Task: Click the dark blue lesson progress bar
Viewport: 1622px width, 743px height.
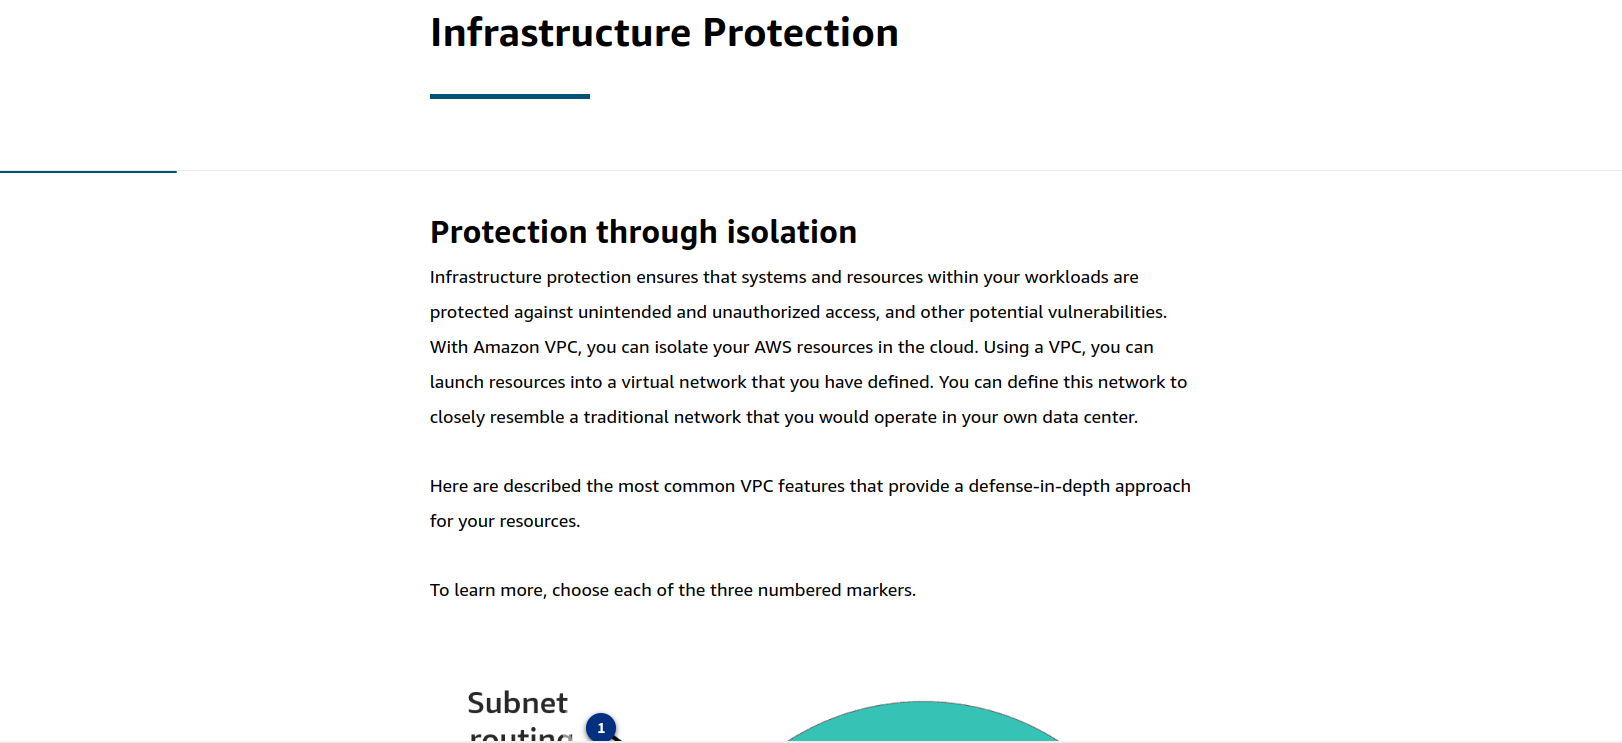Action: tap(88, 171)
